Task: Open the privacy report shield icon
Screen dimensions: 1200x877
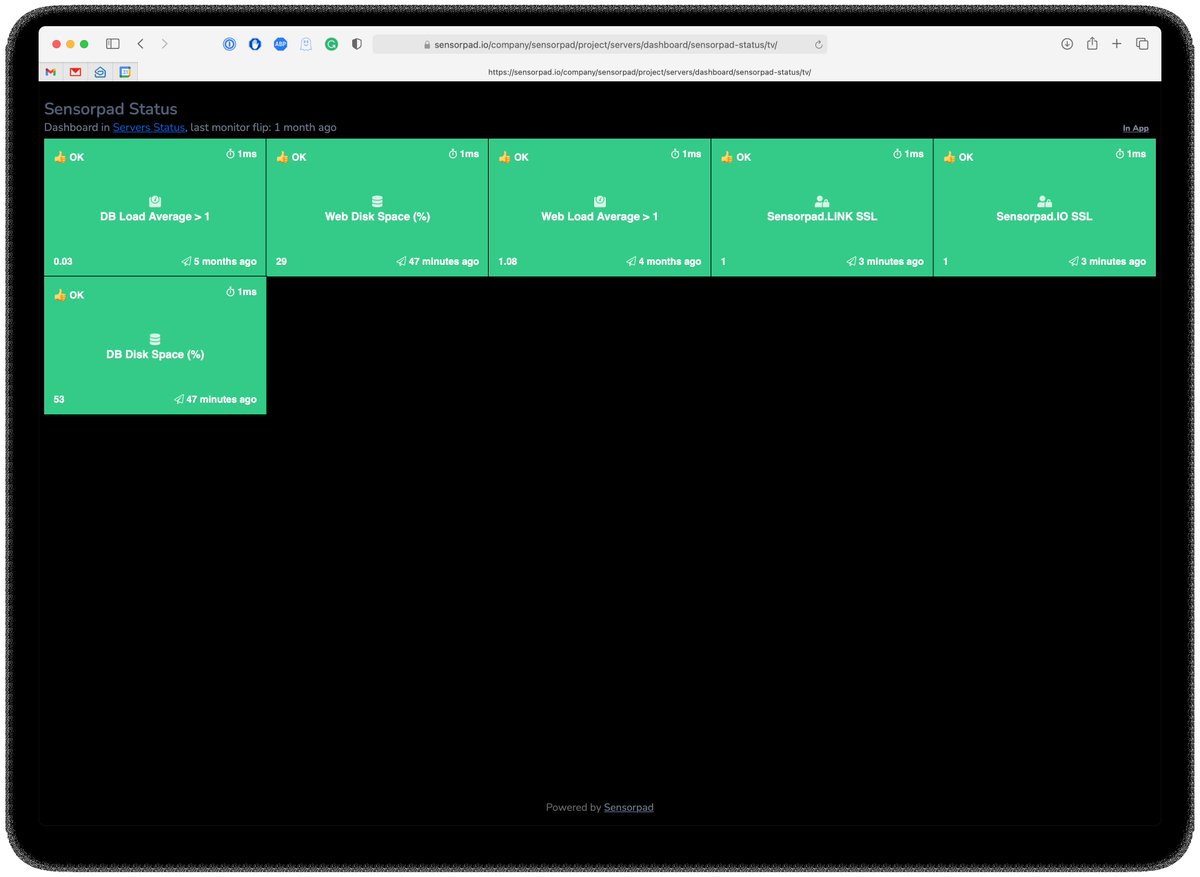Action: pos(356,44)
